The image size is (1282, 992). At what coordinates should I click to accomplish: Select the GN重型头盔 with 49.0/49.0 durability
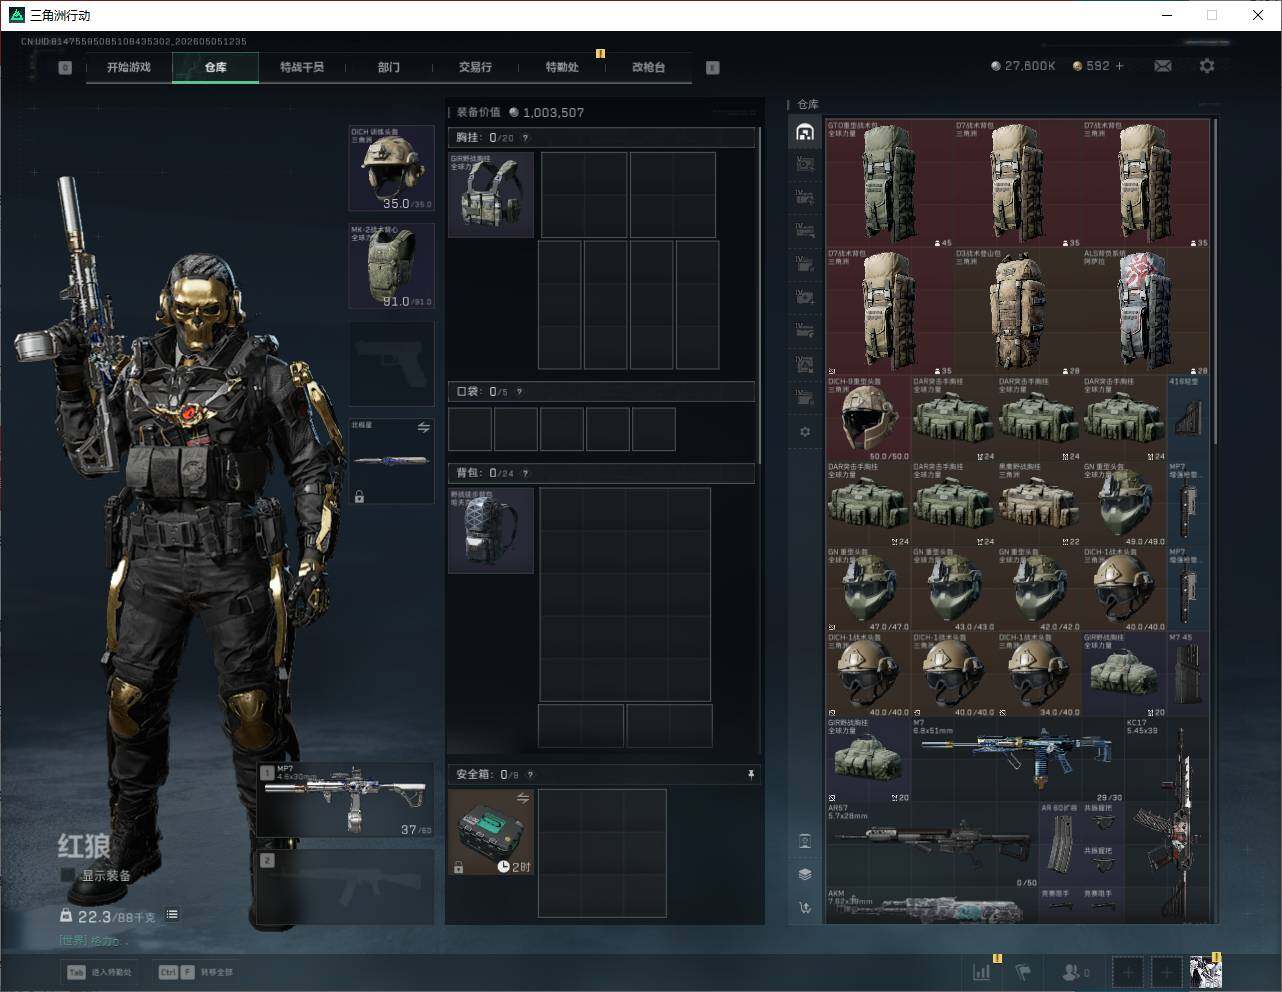click(1125, 504)
